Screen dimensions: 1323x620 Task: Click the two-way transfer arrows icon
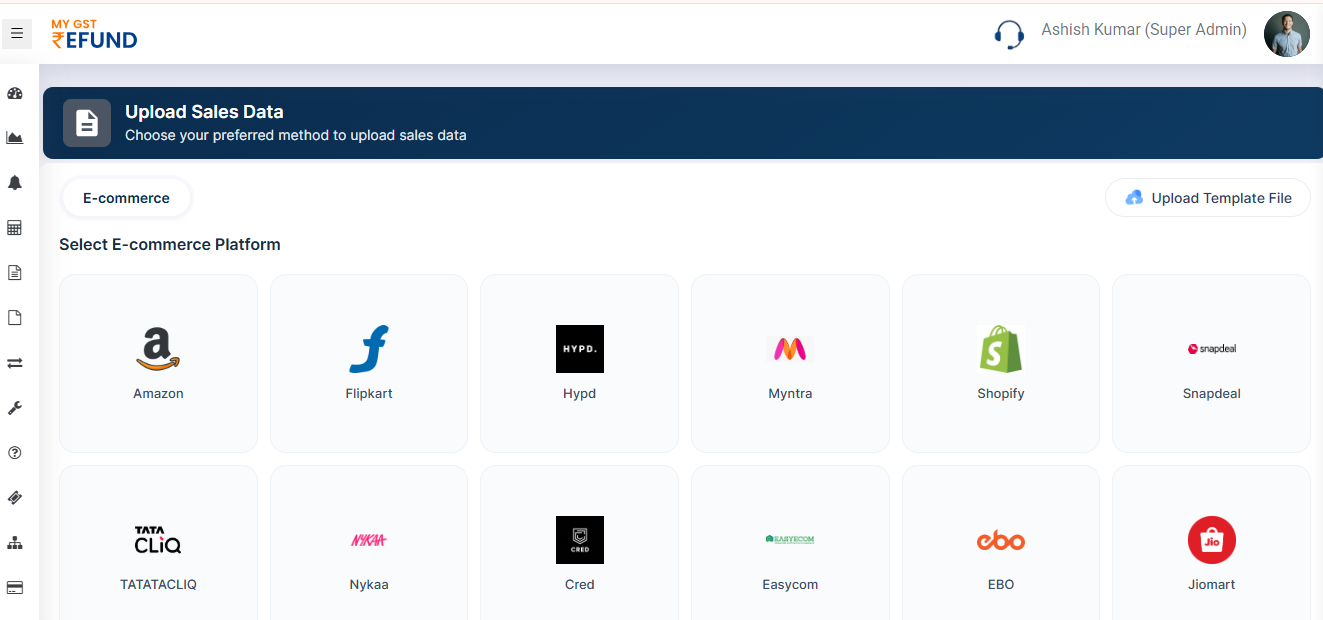pos(15,362)
